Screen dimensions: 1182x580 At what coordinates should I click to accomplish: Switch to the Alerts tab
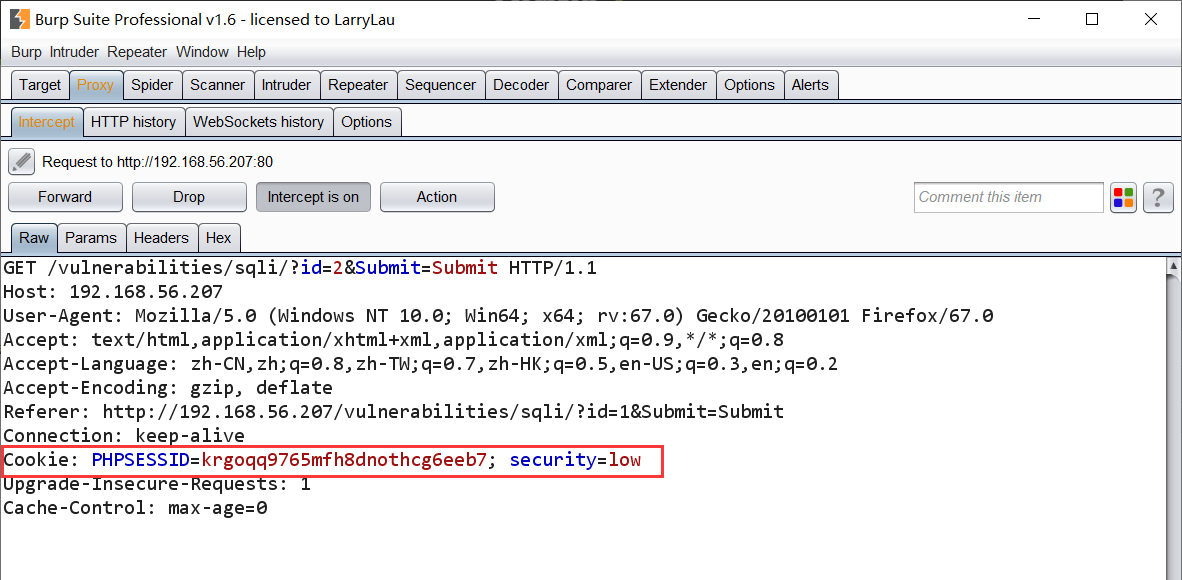click(x=810, y=85)
